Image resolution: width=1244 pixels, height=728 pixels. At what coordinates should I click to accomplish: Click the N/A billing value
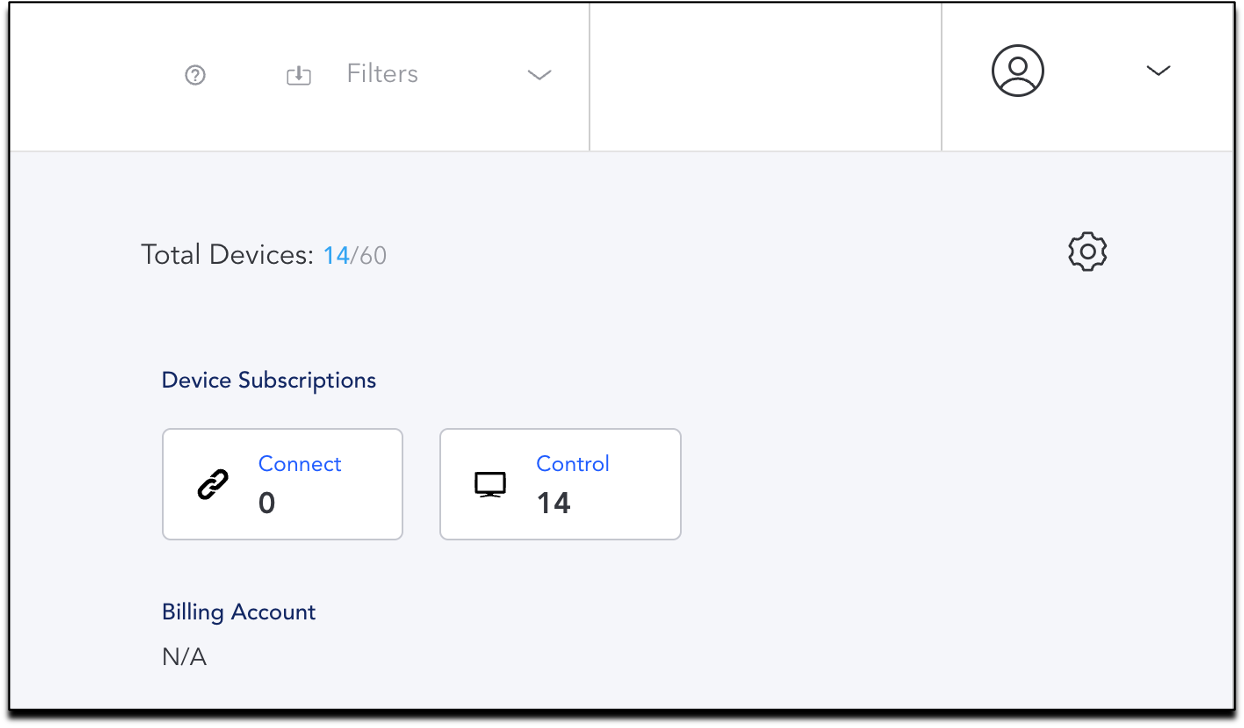point(184,658)
